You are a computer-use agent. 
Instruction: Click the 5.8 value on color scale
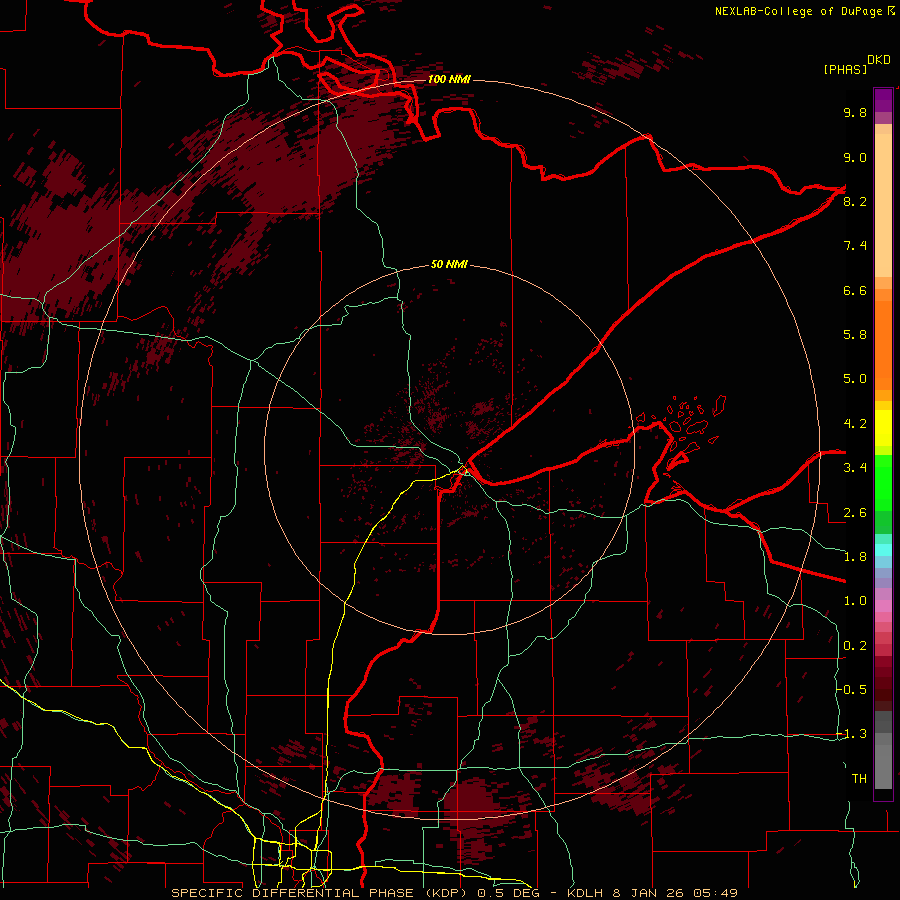point(855,335)
